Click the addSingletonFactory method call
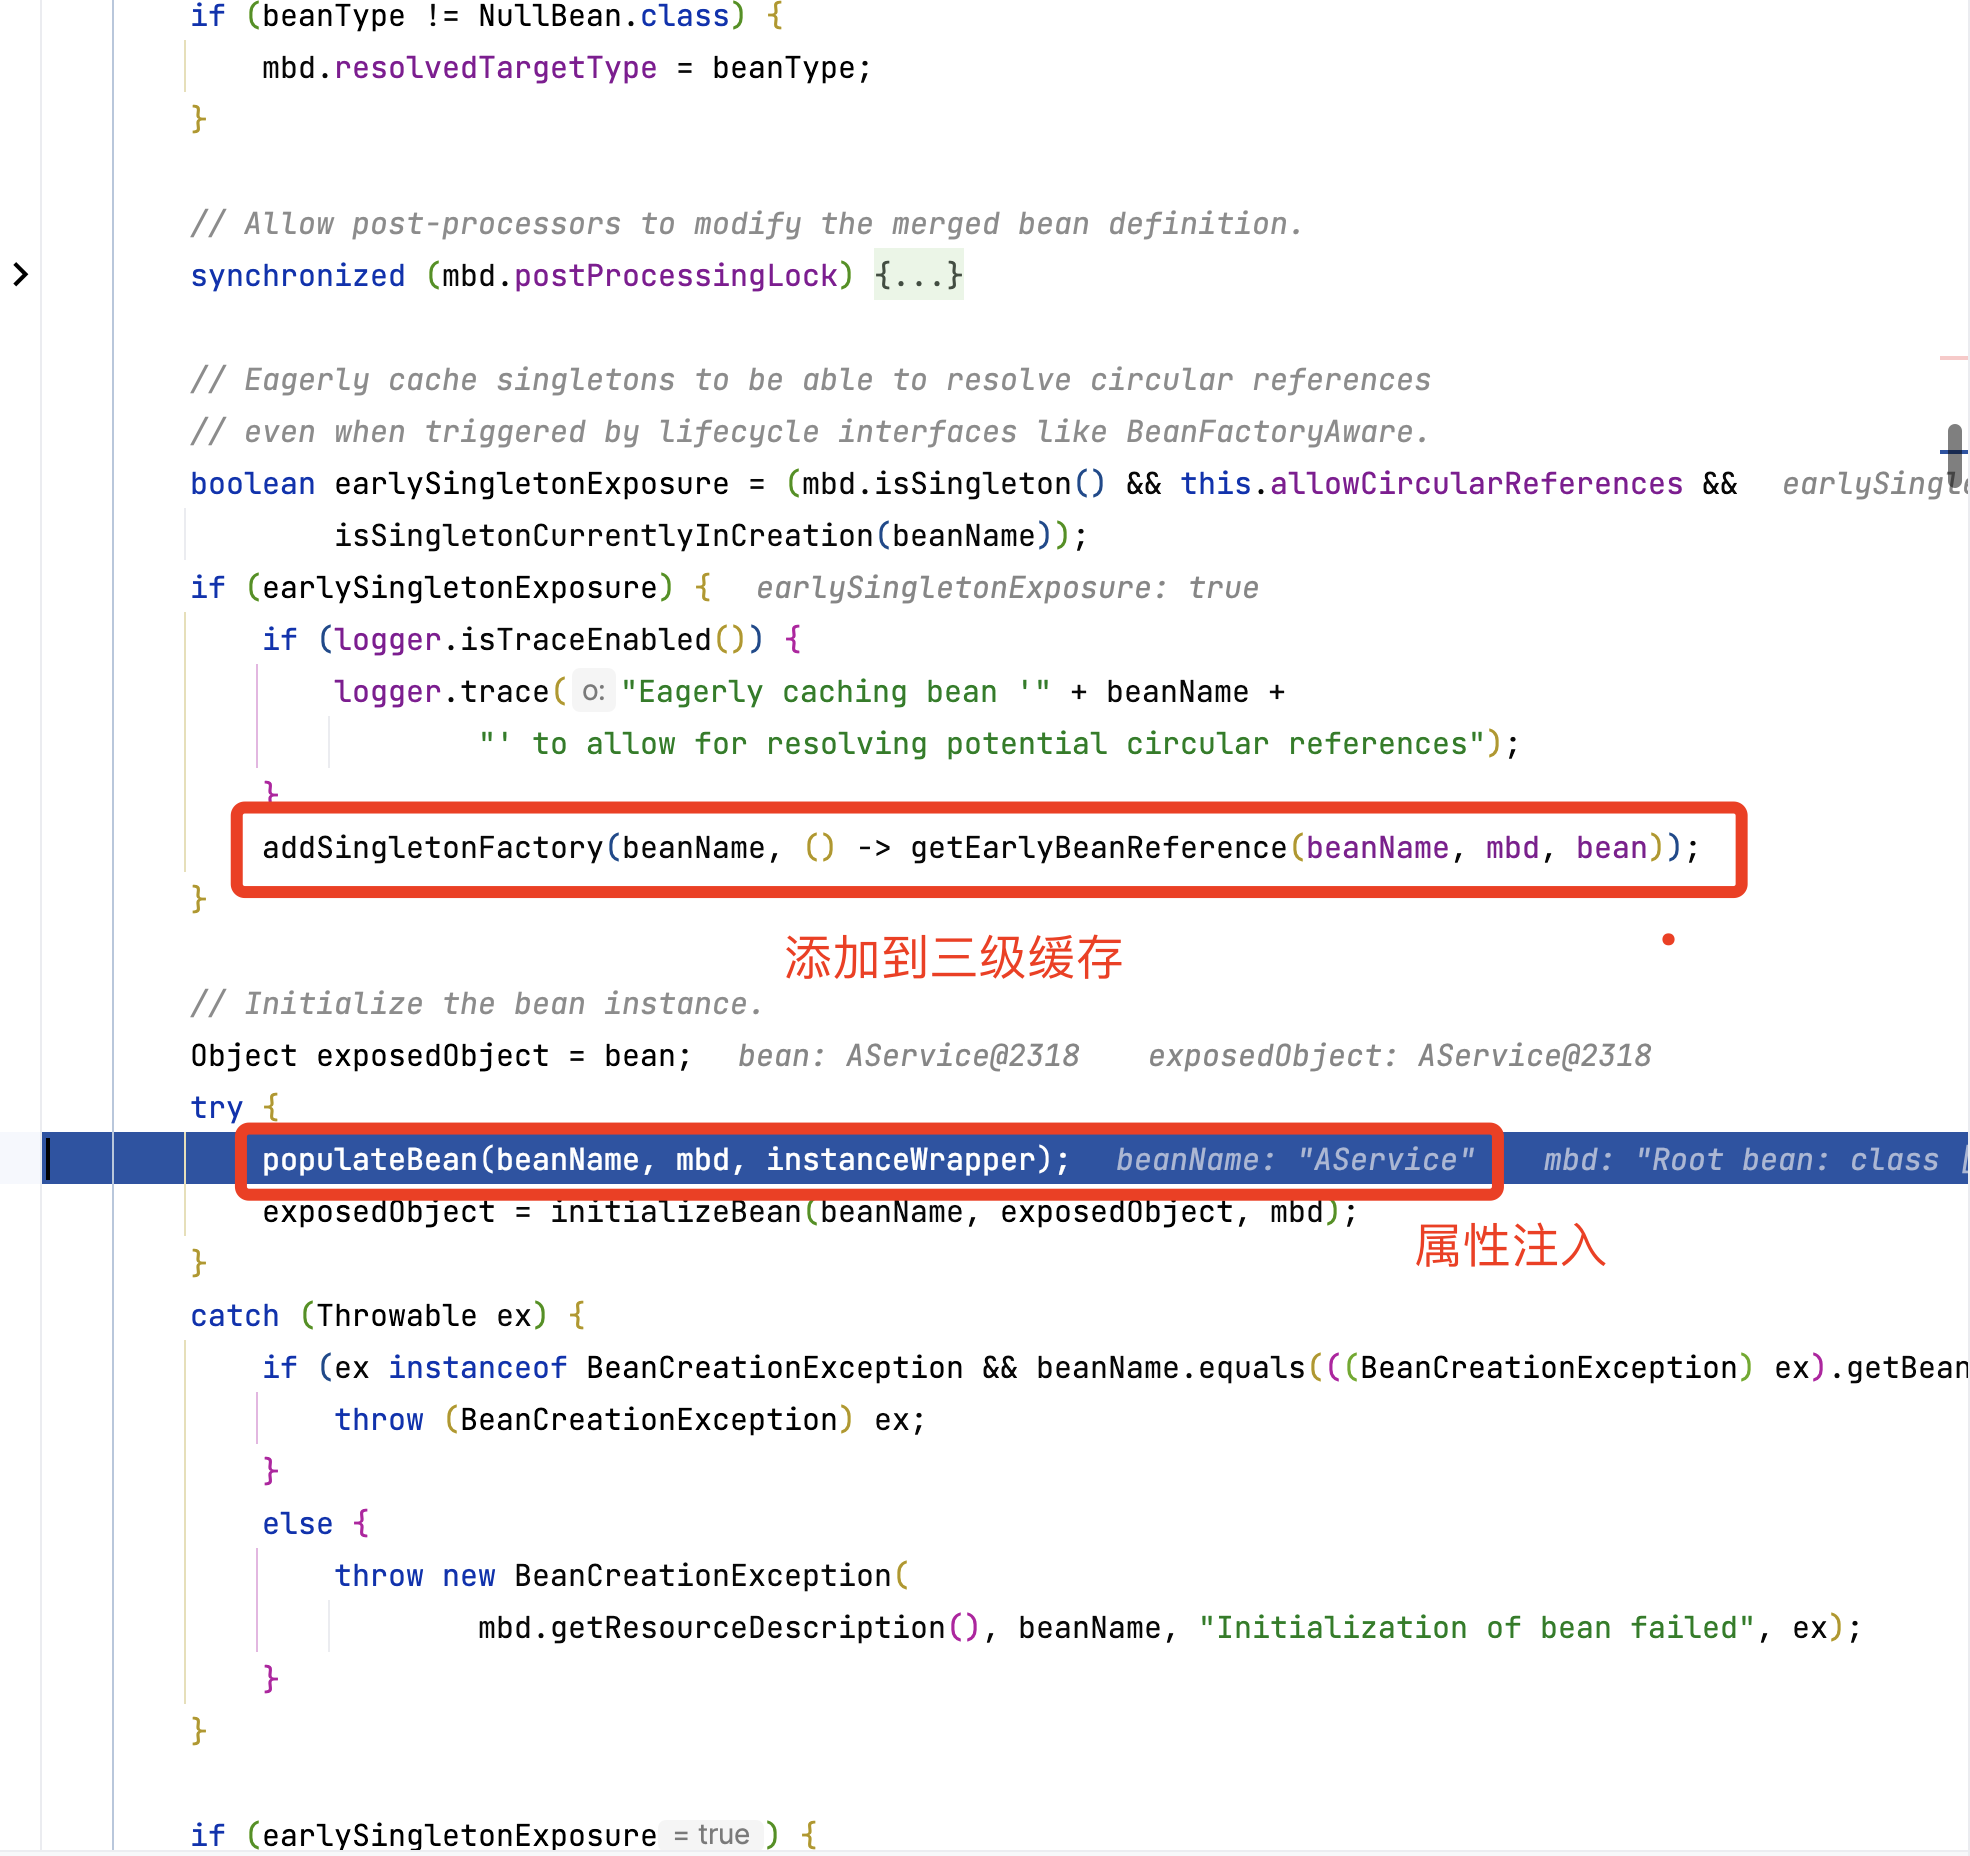This screenshot has height=1856, width=1970. click(x=432, y=848)
